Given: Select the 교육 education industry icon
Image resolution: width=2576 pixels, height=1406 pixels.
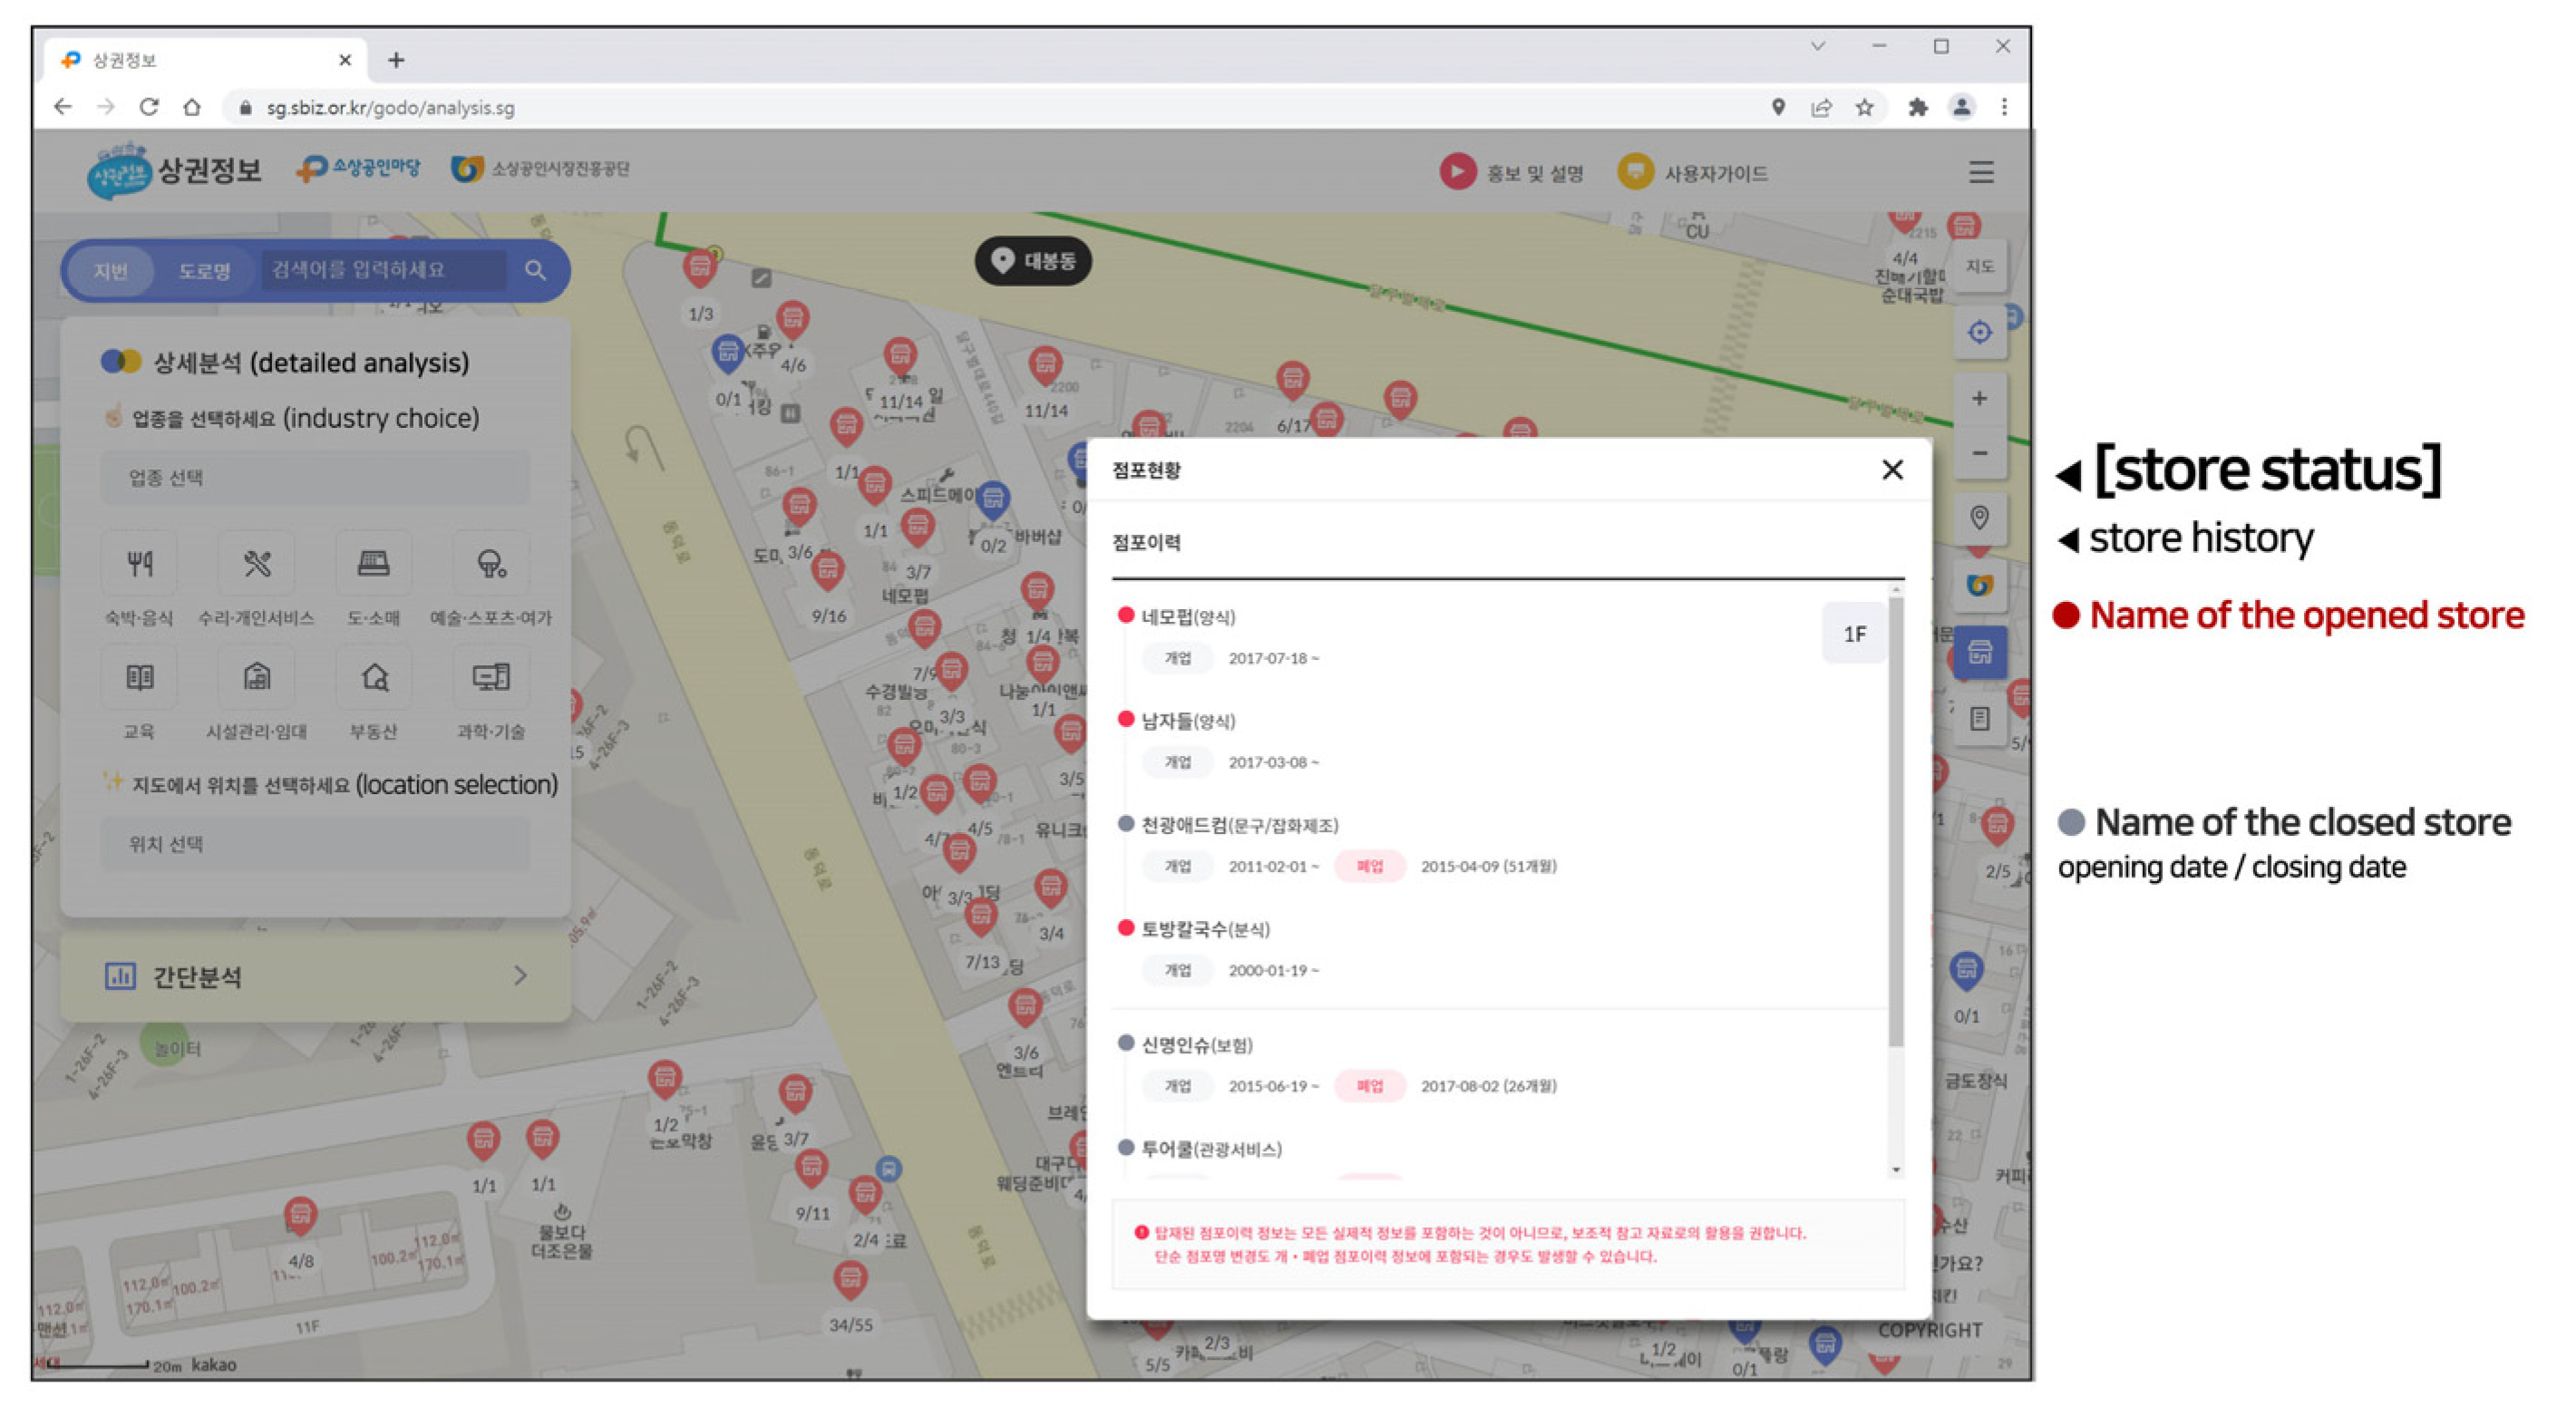Looking at the screenshot, I should [x=139, y=679].
